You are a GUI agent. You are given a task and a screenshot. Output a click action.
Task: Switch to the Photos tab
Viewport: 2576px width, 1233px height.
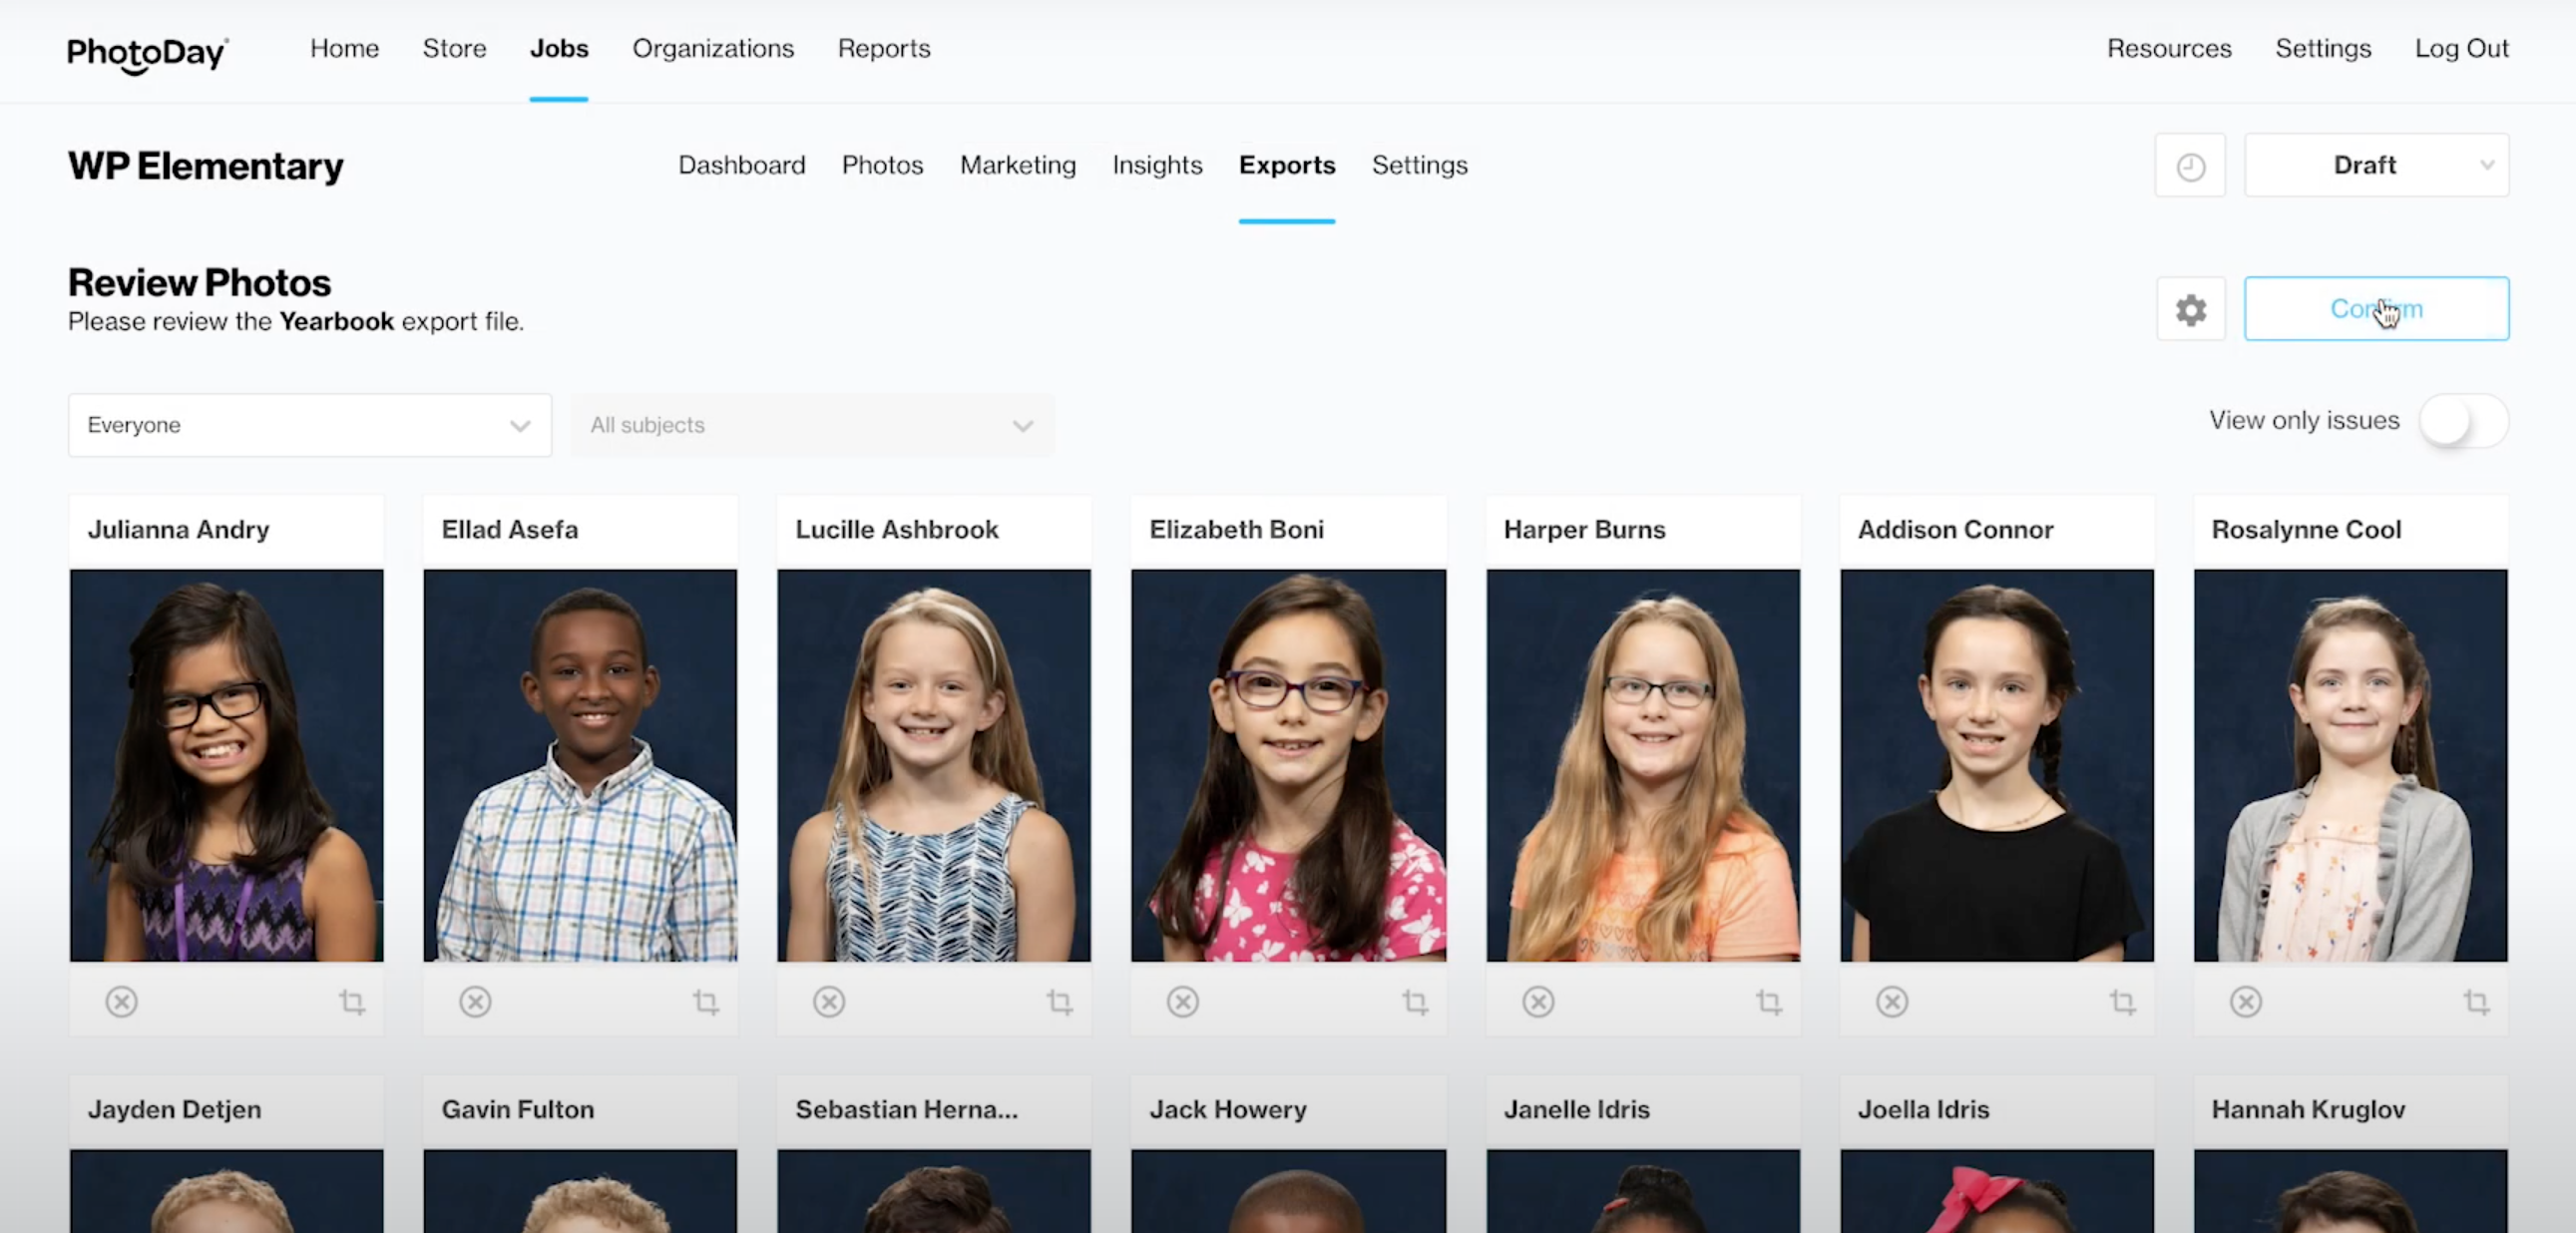pyautogui.click(x=882, y=165)
